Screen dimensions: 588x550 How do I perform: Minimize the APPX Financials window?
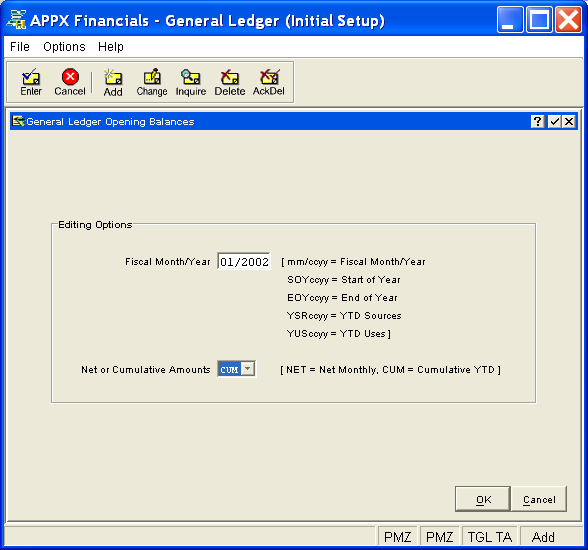510,19
